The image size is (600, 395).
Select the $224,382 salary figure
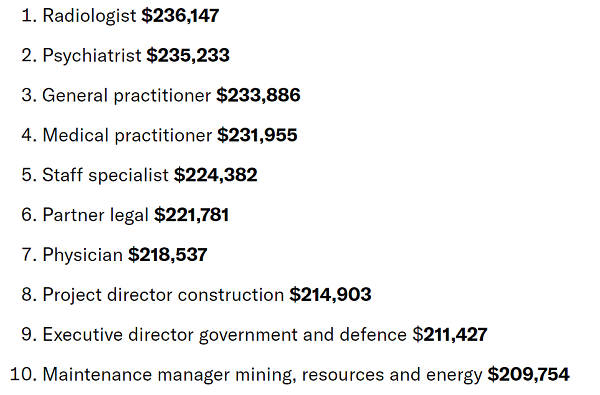tap(215, 175)
